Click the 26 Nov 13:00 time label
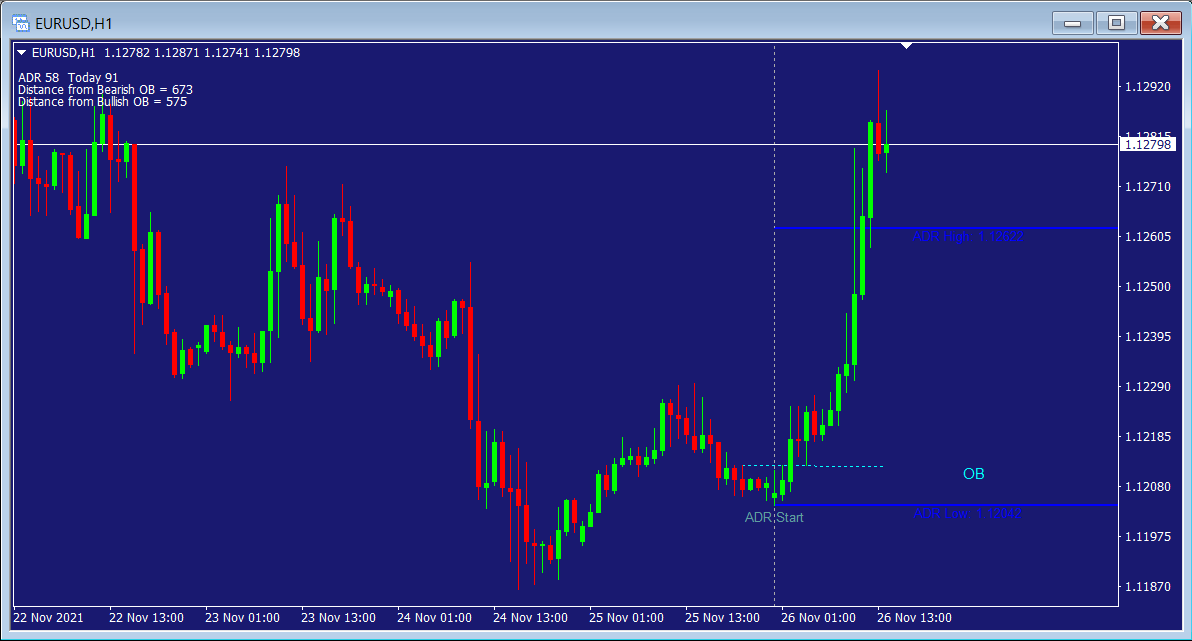Screen dimensions: 1192x641 [x=914, y=617]
